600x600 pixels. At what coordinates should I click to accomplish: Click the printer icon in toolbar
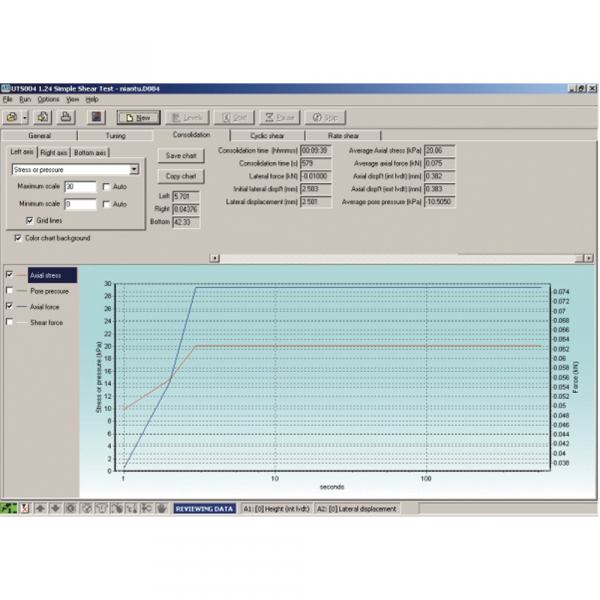[67, 117]
